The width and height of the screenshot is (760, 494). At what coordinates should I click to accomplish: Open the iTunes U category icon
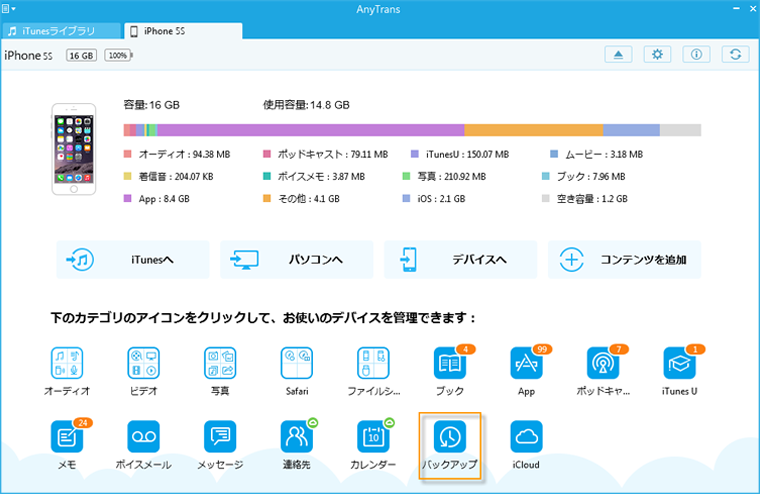click(x=680, y=363)
